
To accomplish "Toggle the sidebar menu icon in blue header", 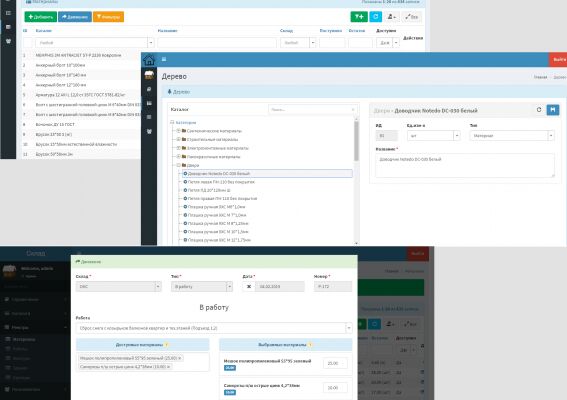I will pyautogui.click(x=164, y=59).
